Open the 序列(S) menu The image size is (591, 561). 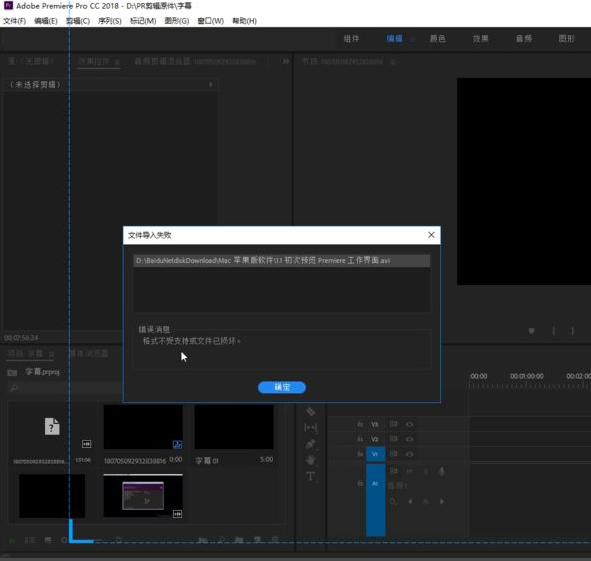(109, 21)
